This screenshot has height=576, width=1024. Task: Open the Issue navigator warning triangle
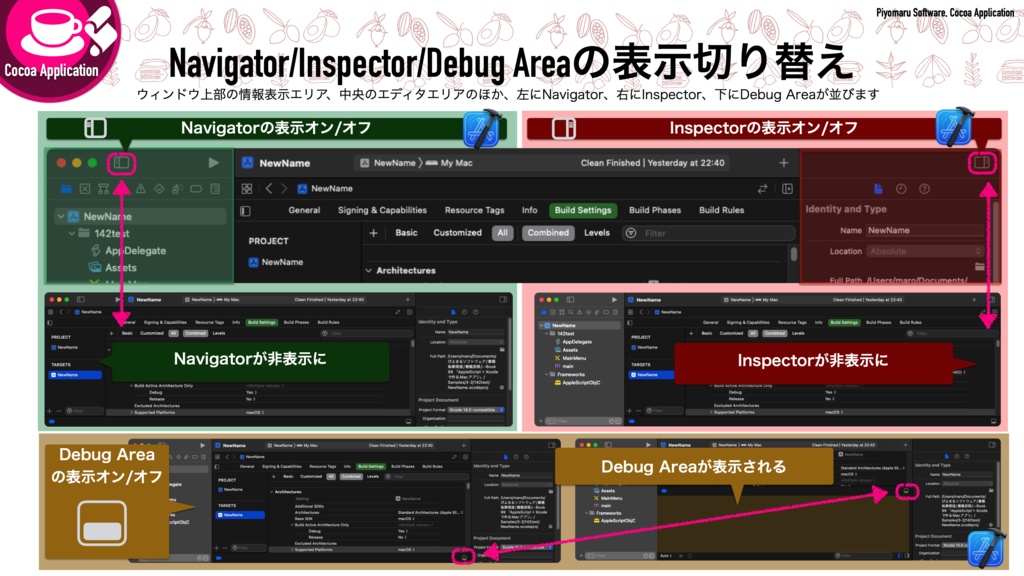point(140,189)
